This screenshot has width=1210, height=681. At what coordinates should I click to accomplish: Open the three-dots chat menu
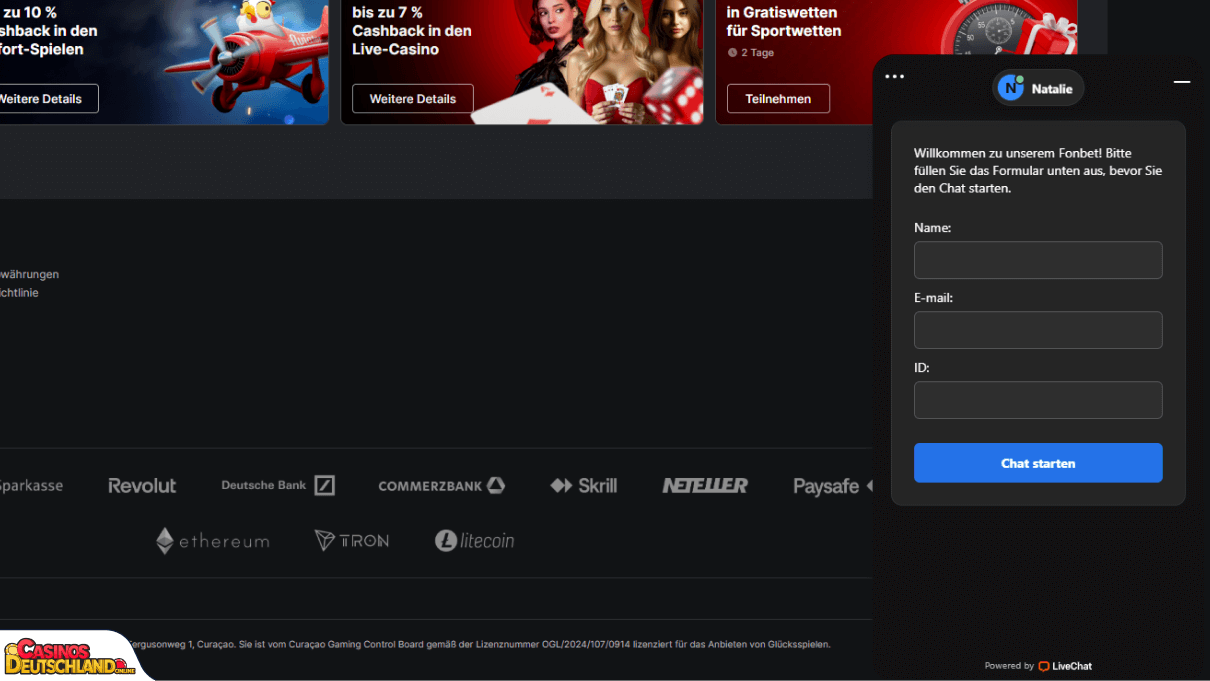[x=894, y=77]
